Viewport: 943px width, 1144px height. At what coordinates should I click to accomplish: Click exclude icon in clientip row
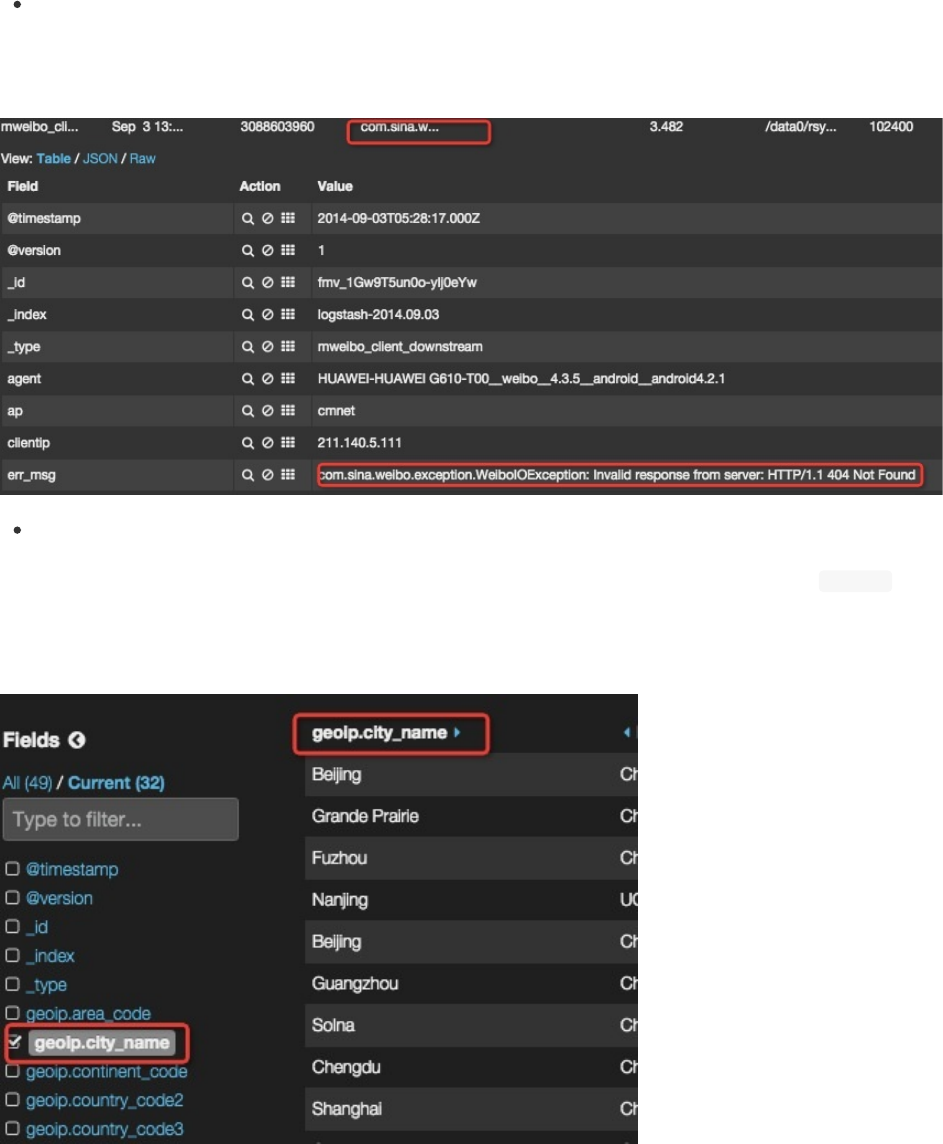click(x=268, y=443)
